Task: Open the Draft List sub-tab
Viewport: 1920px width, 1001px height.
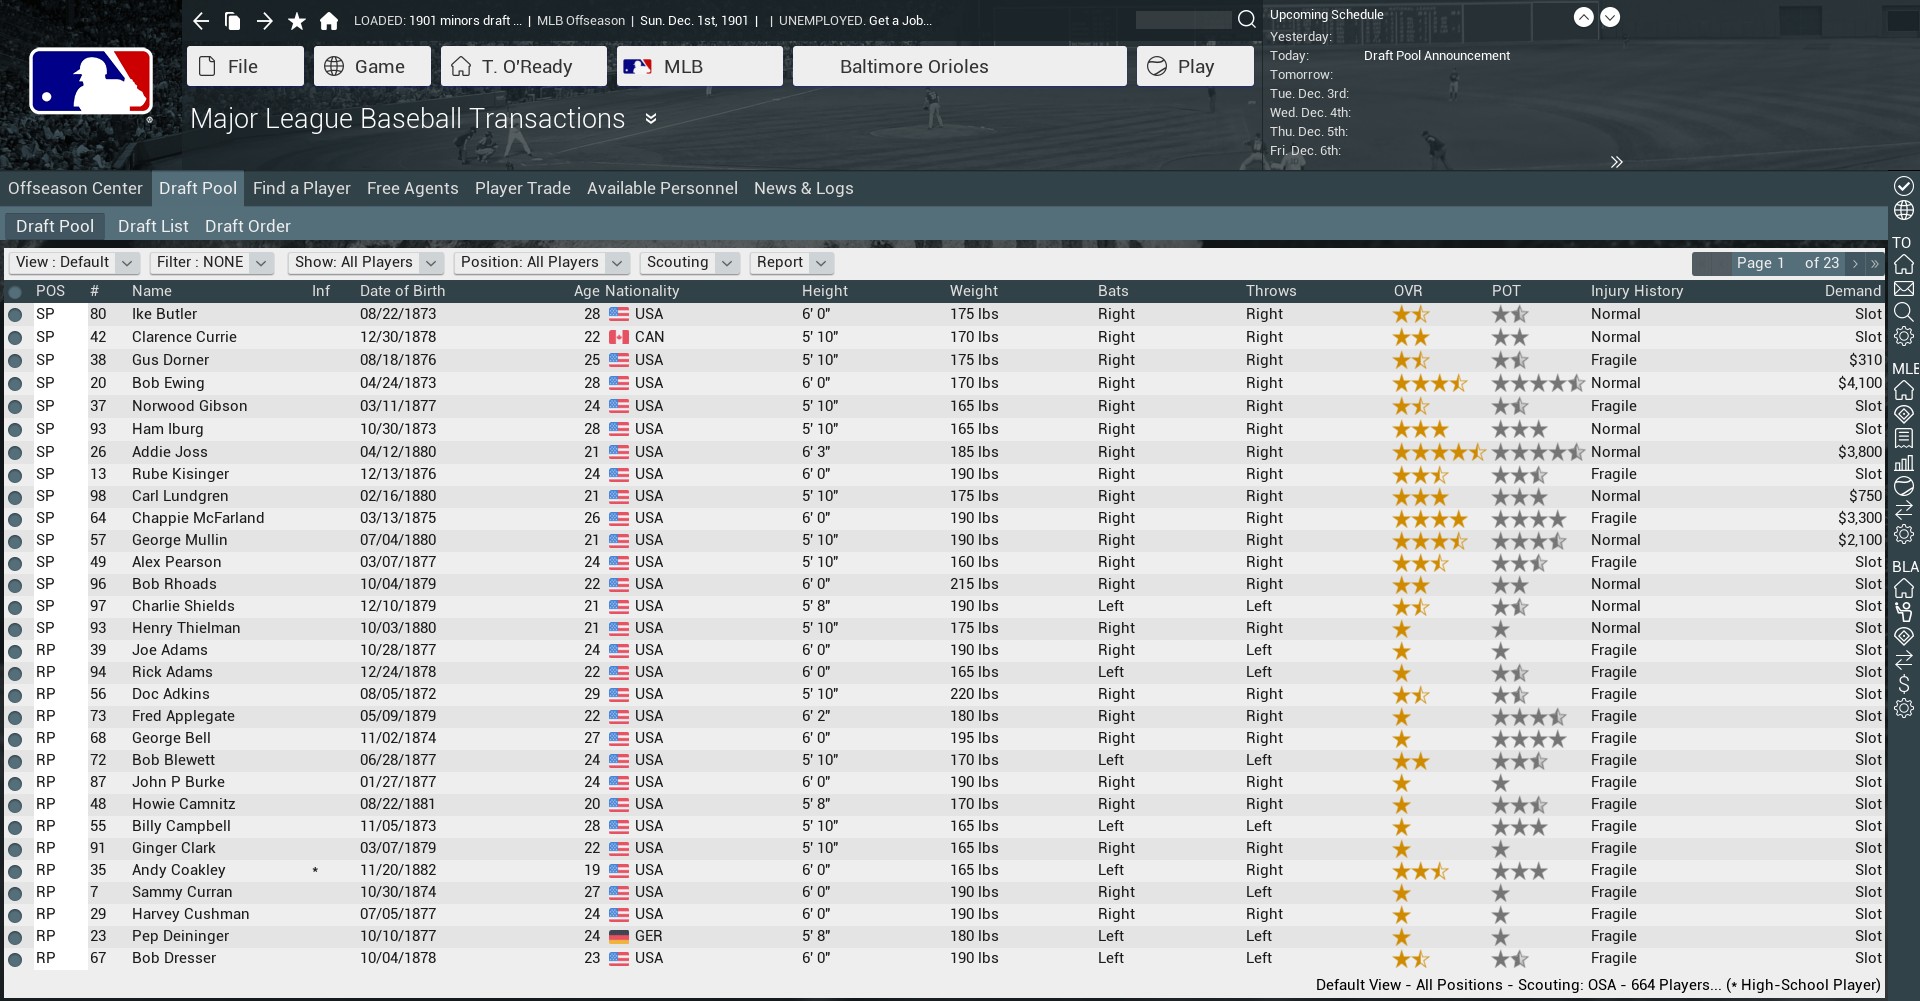Action: pyautogui.click(x=153, y=226)
